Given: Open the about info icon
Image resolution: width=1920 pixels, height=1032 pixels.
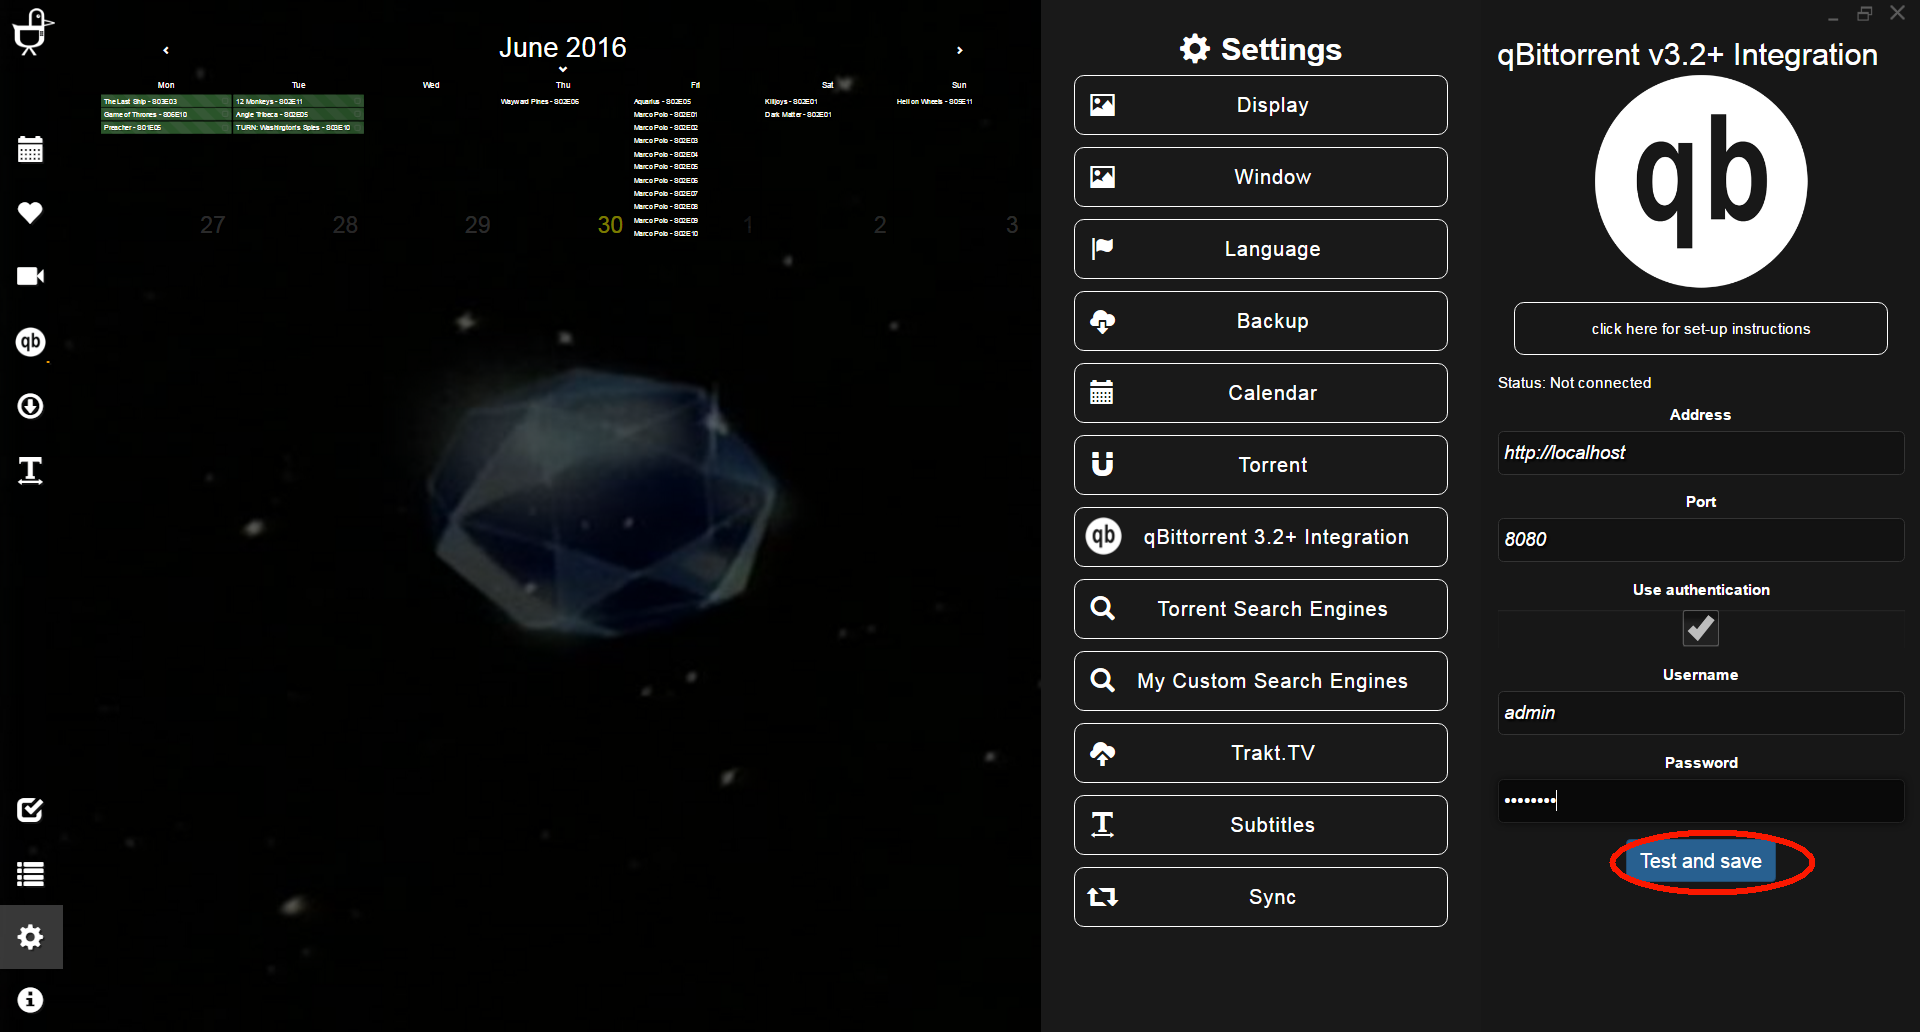Looking at the screenshot, I should 30,1000.
